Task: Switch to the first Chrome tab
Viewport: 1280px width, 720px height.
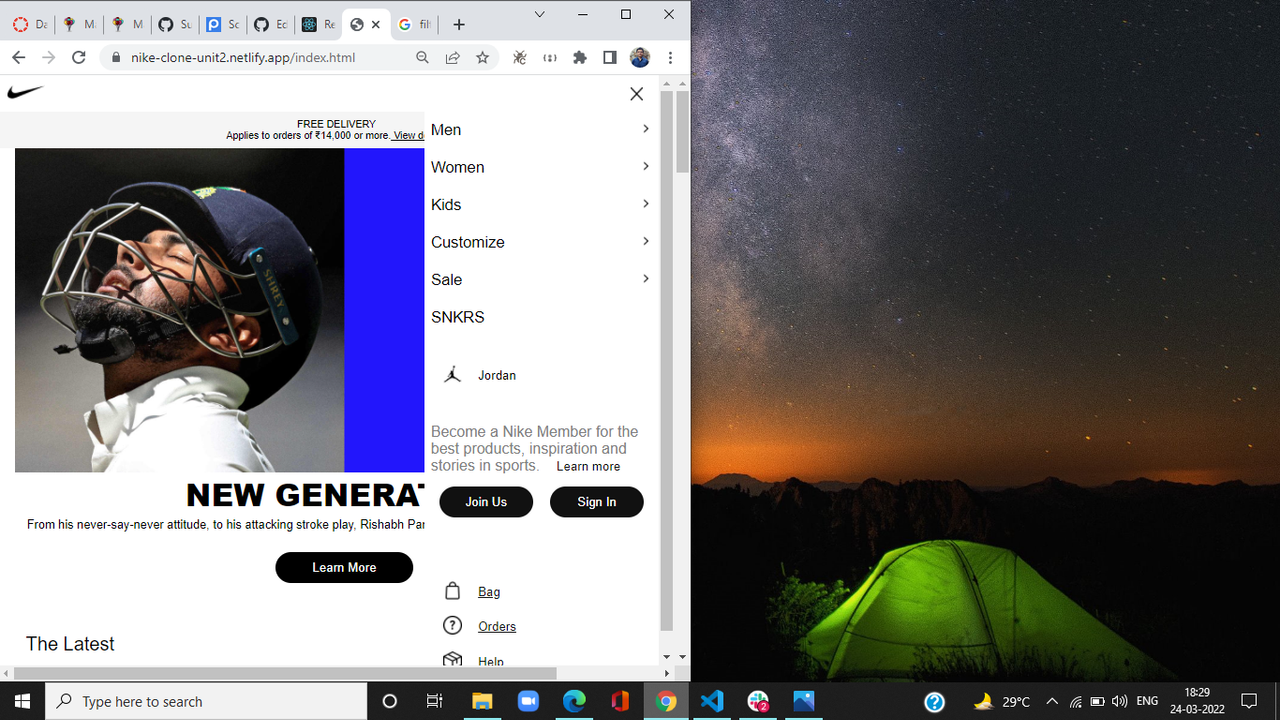Action: click(x=29, y=24)
